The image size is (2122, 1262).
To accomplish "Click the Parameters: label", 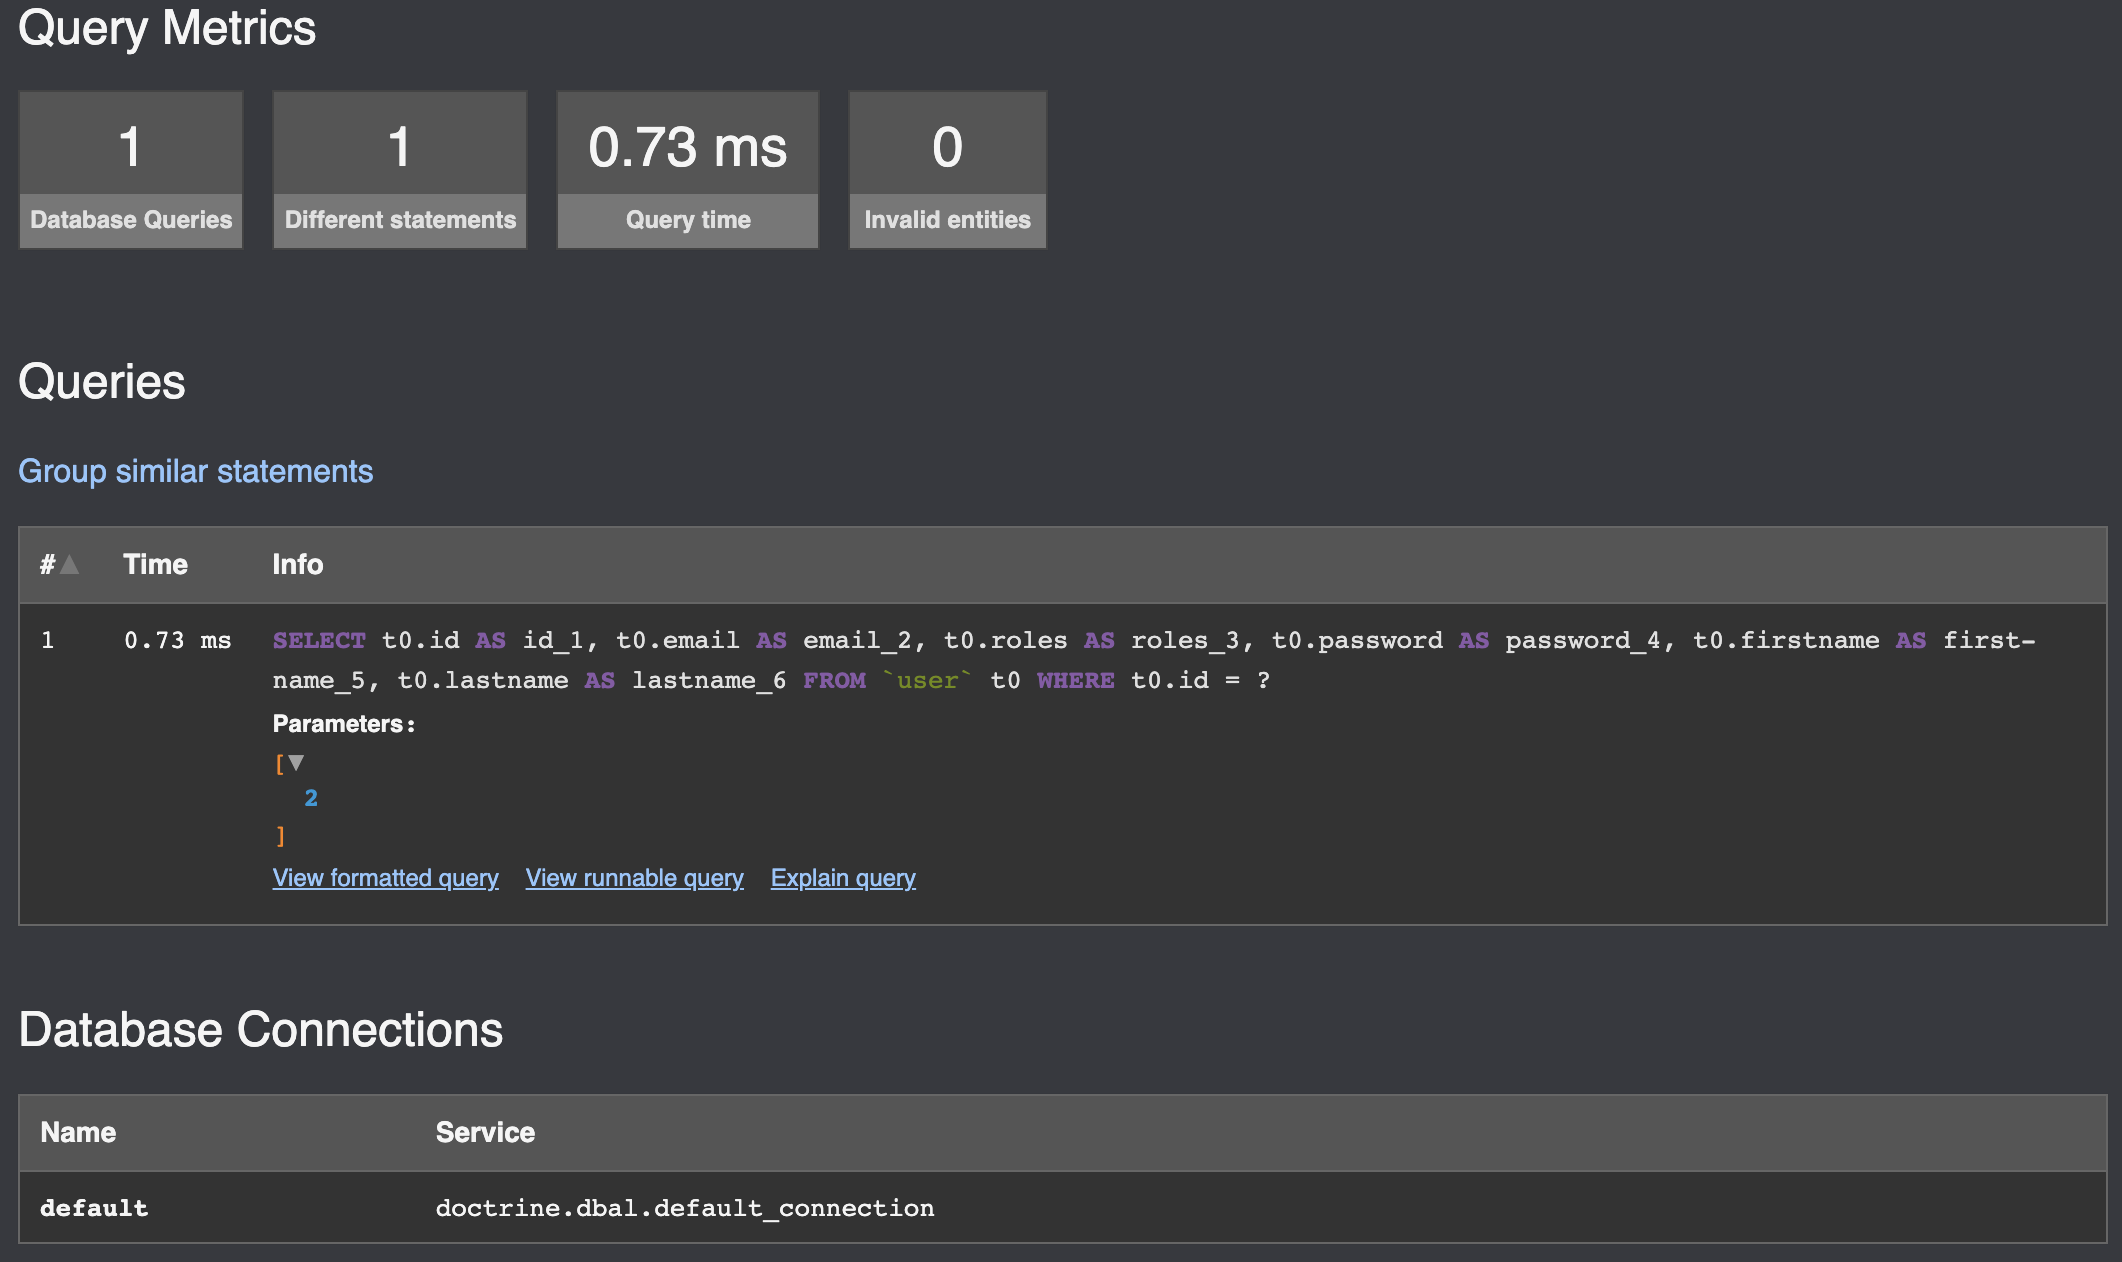I will [344, 724].
